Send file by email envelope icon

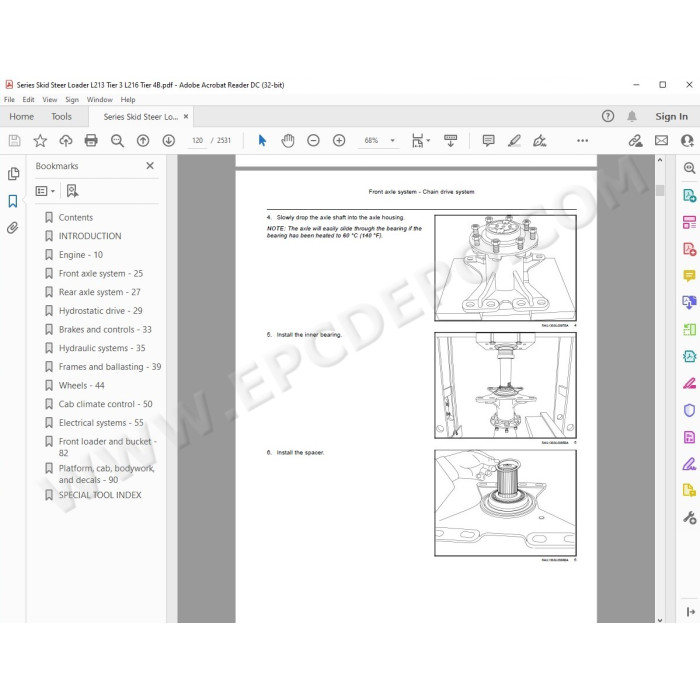pos(661,141)
